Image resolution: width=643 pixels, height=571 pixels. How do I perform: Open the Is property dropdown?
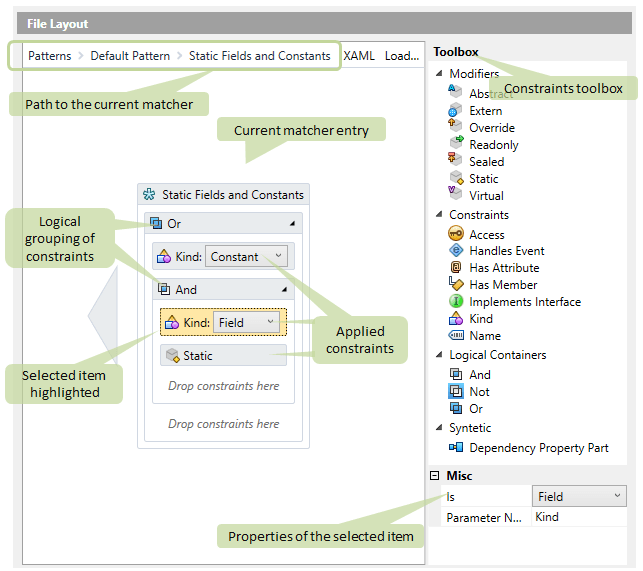[617, 496]
